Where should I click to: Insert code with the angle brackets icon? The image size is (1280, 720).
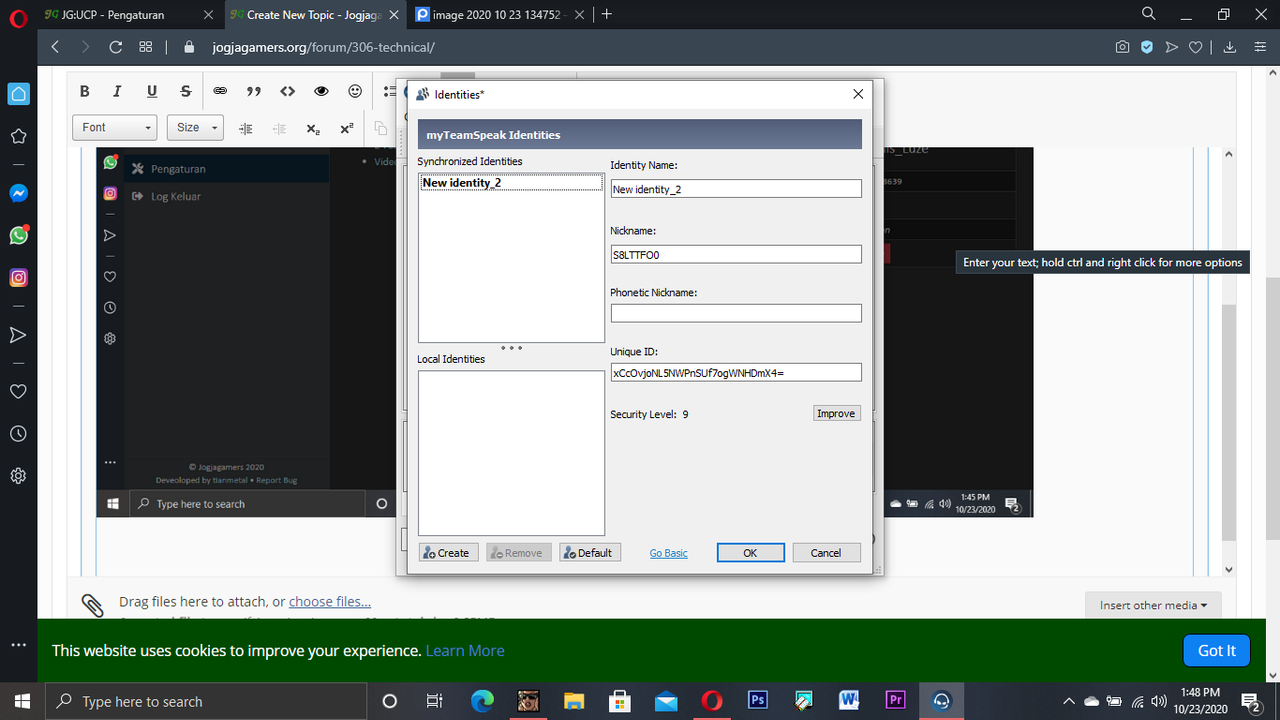pyautogui.click(x=287, y=91)
